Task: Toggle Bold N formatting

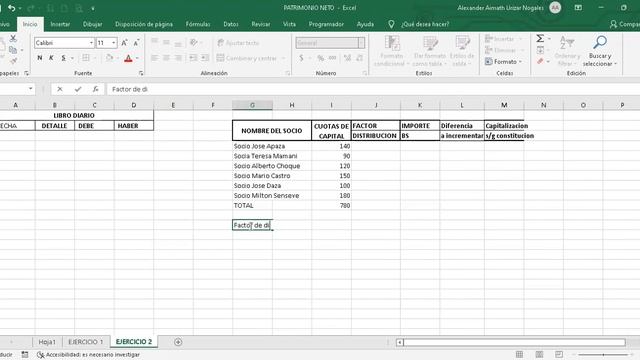Action: 40,58
